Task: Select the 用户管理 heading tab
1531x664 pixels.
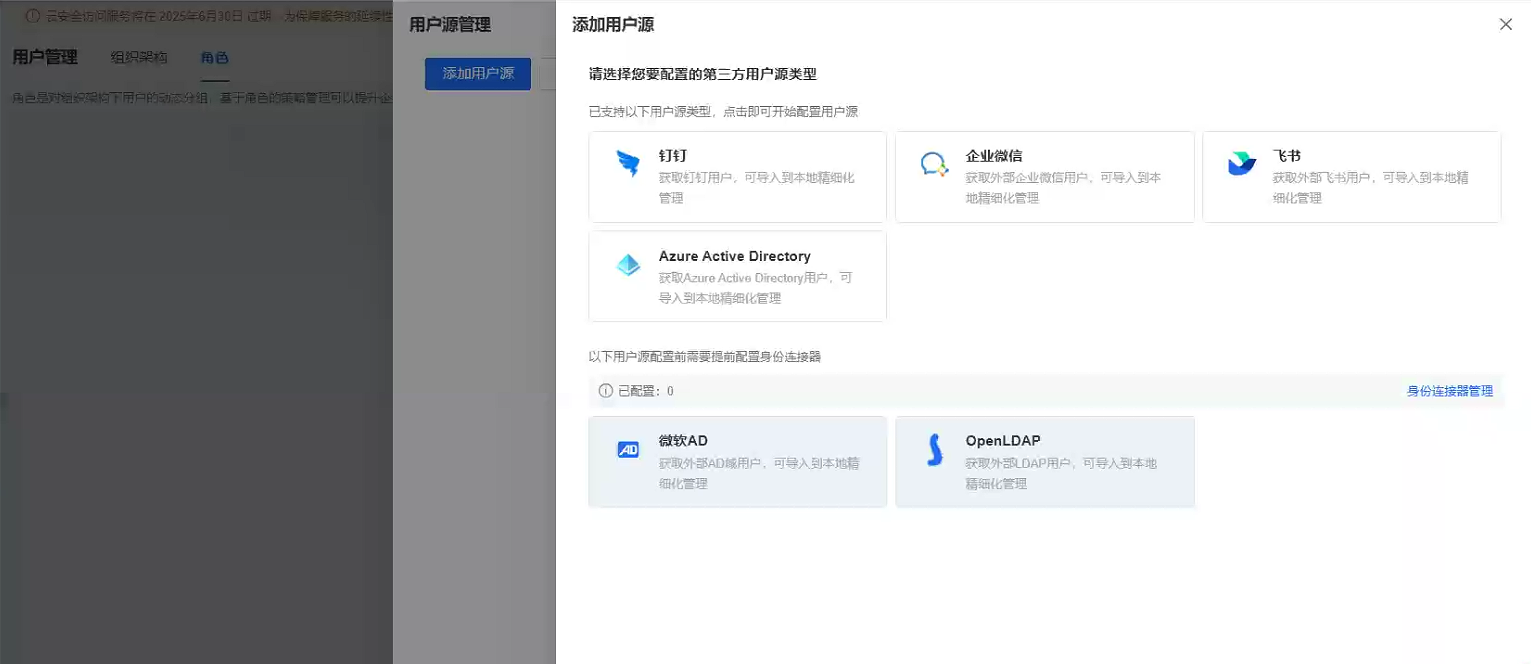Action: (45, 57)
